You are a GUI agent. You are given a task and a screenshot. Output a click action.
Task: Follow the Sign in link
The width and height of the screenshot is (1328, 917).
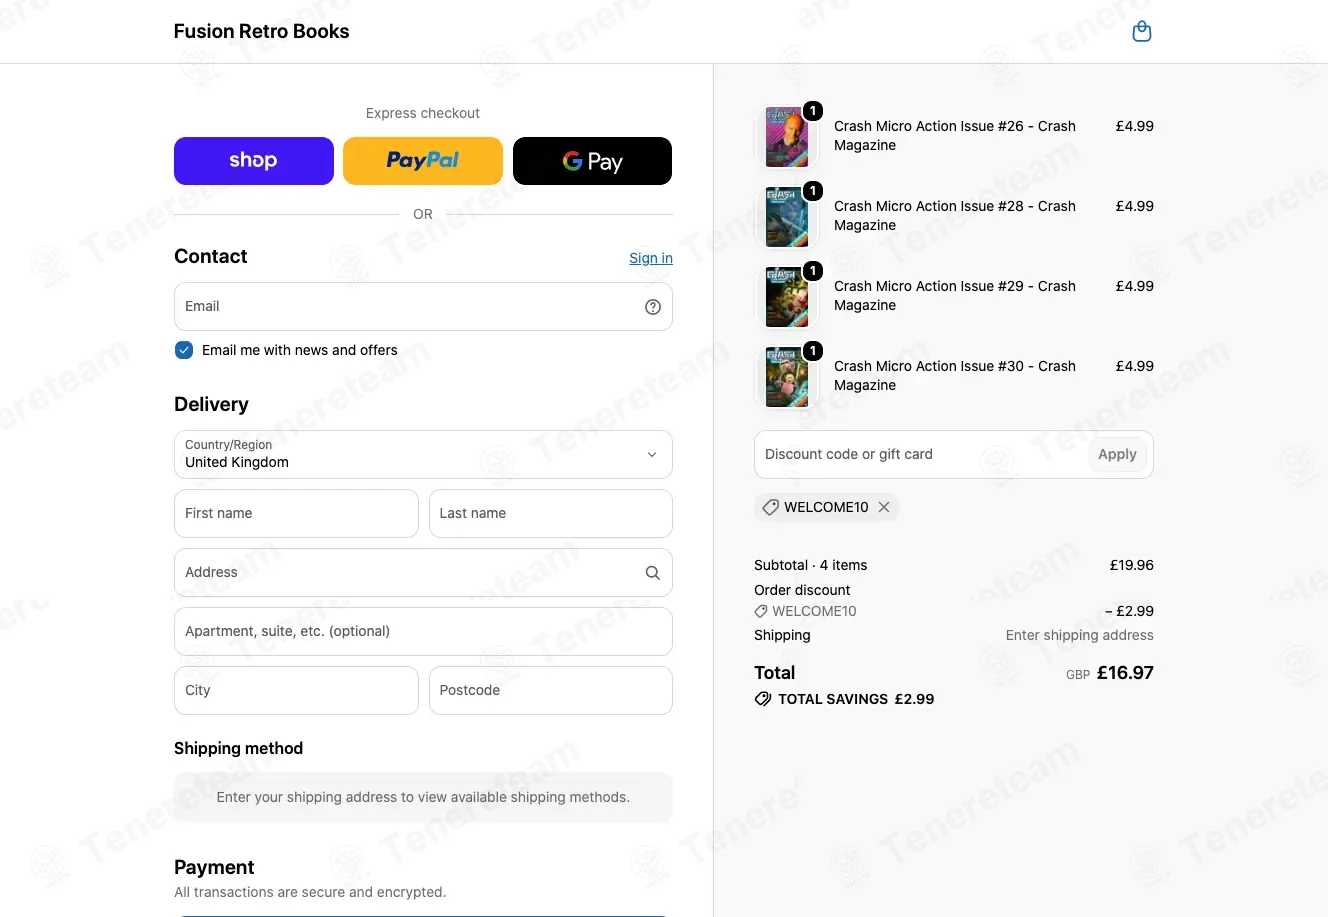(x=651, y=258)
